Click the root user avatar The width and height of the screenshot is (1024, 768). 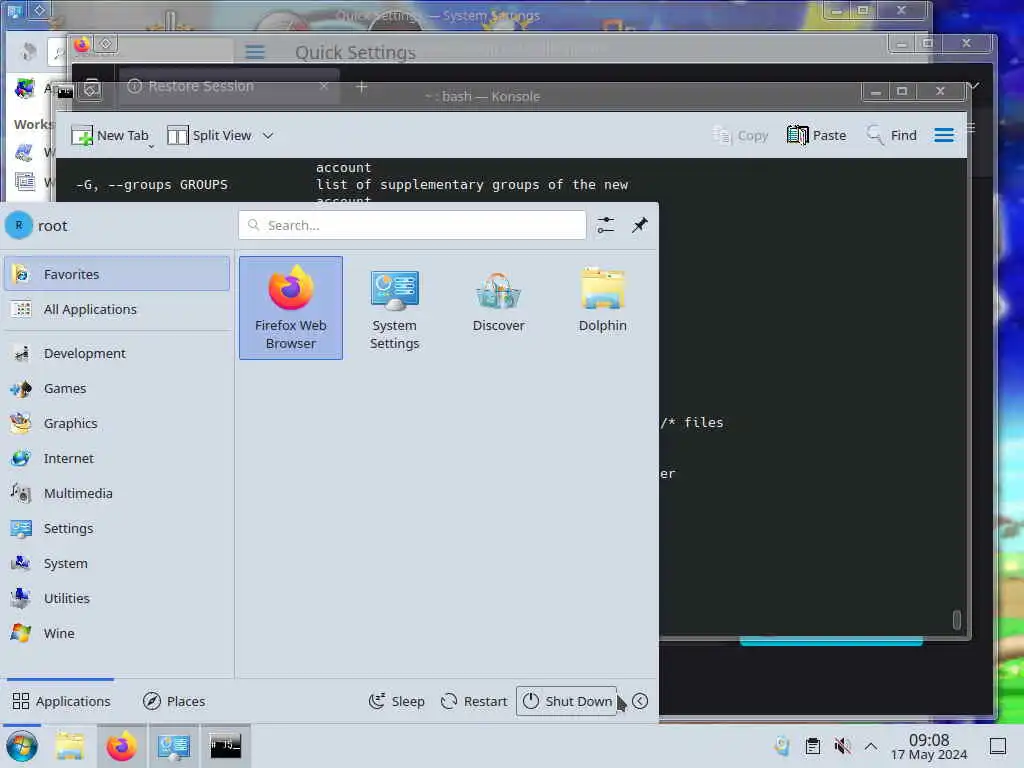click(x=19, y=225)
